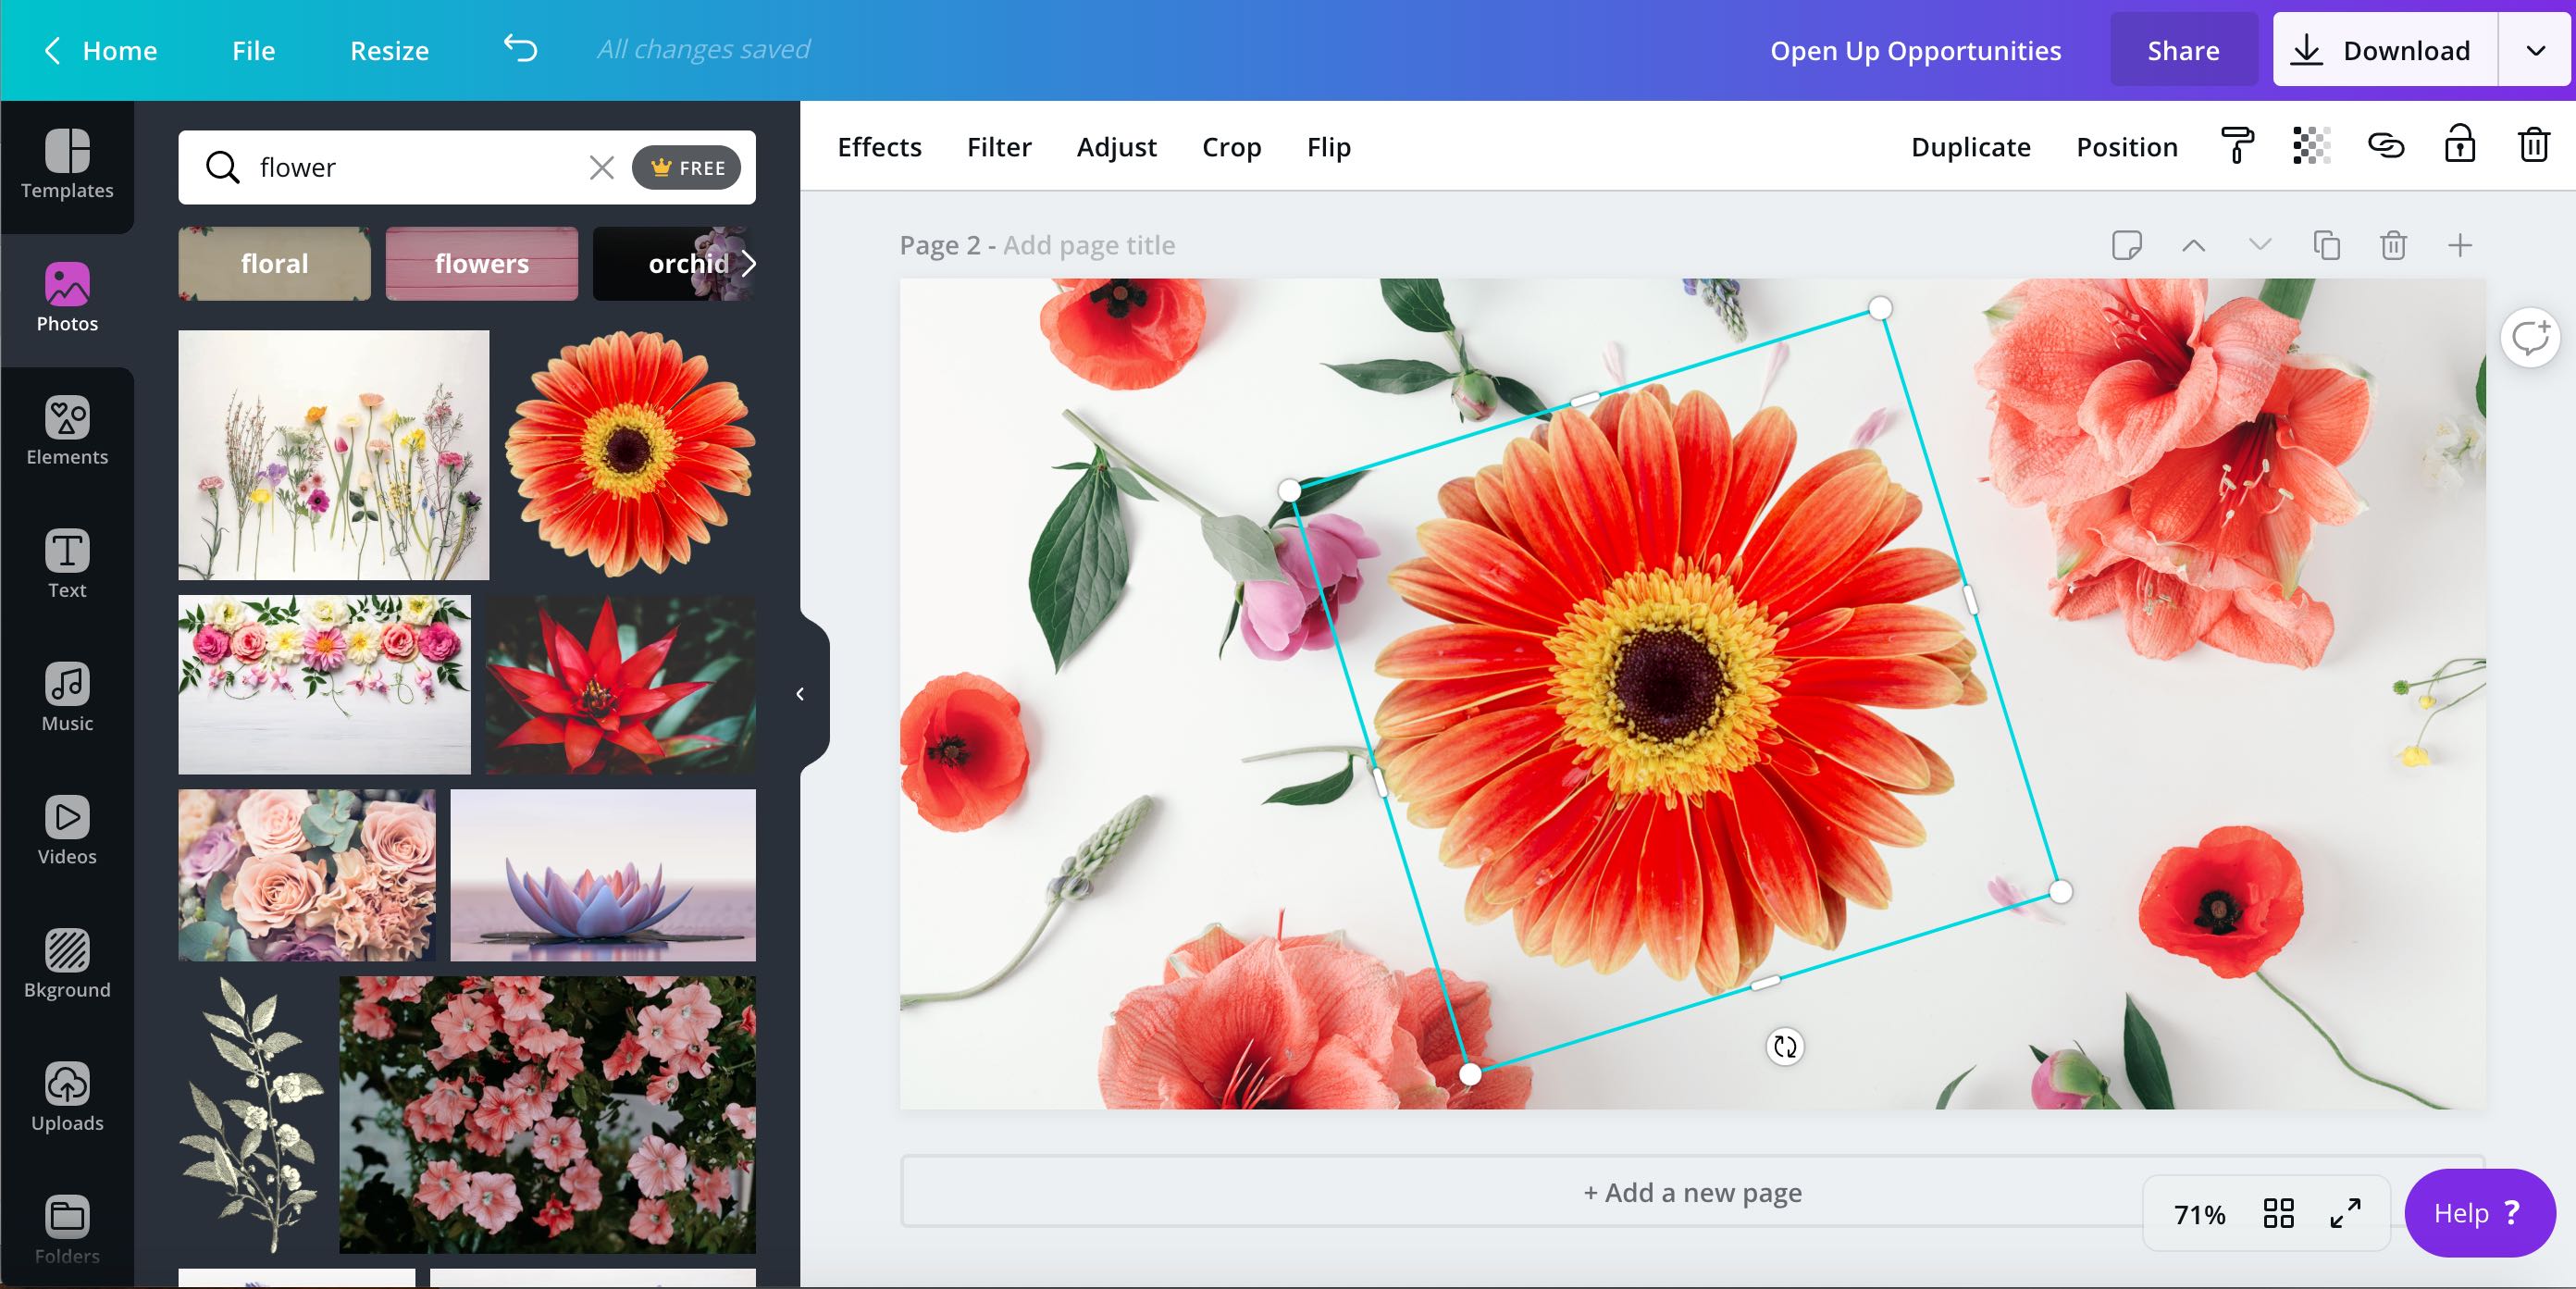This screenshot has width=2576, height=1289.
Task: Click the Adjust tool in toolbar
Action: coord(1116,146)
